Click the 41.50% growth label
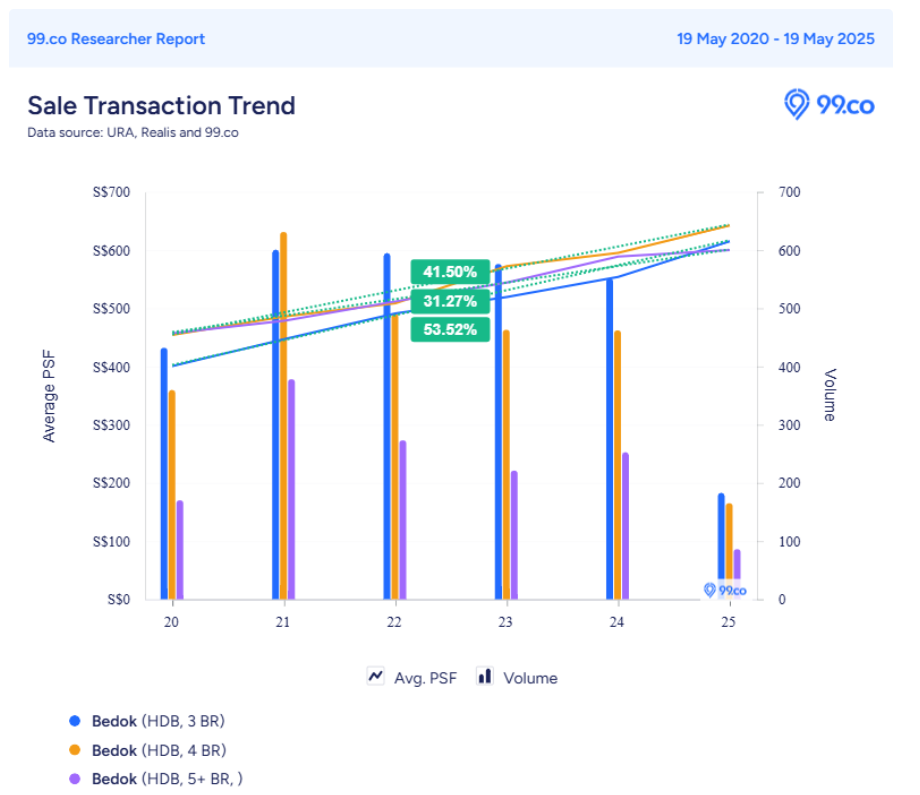 click(450, 272)
